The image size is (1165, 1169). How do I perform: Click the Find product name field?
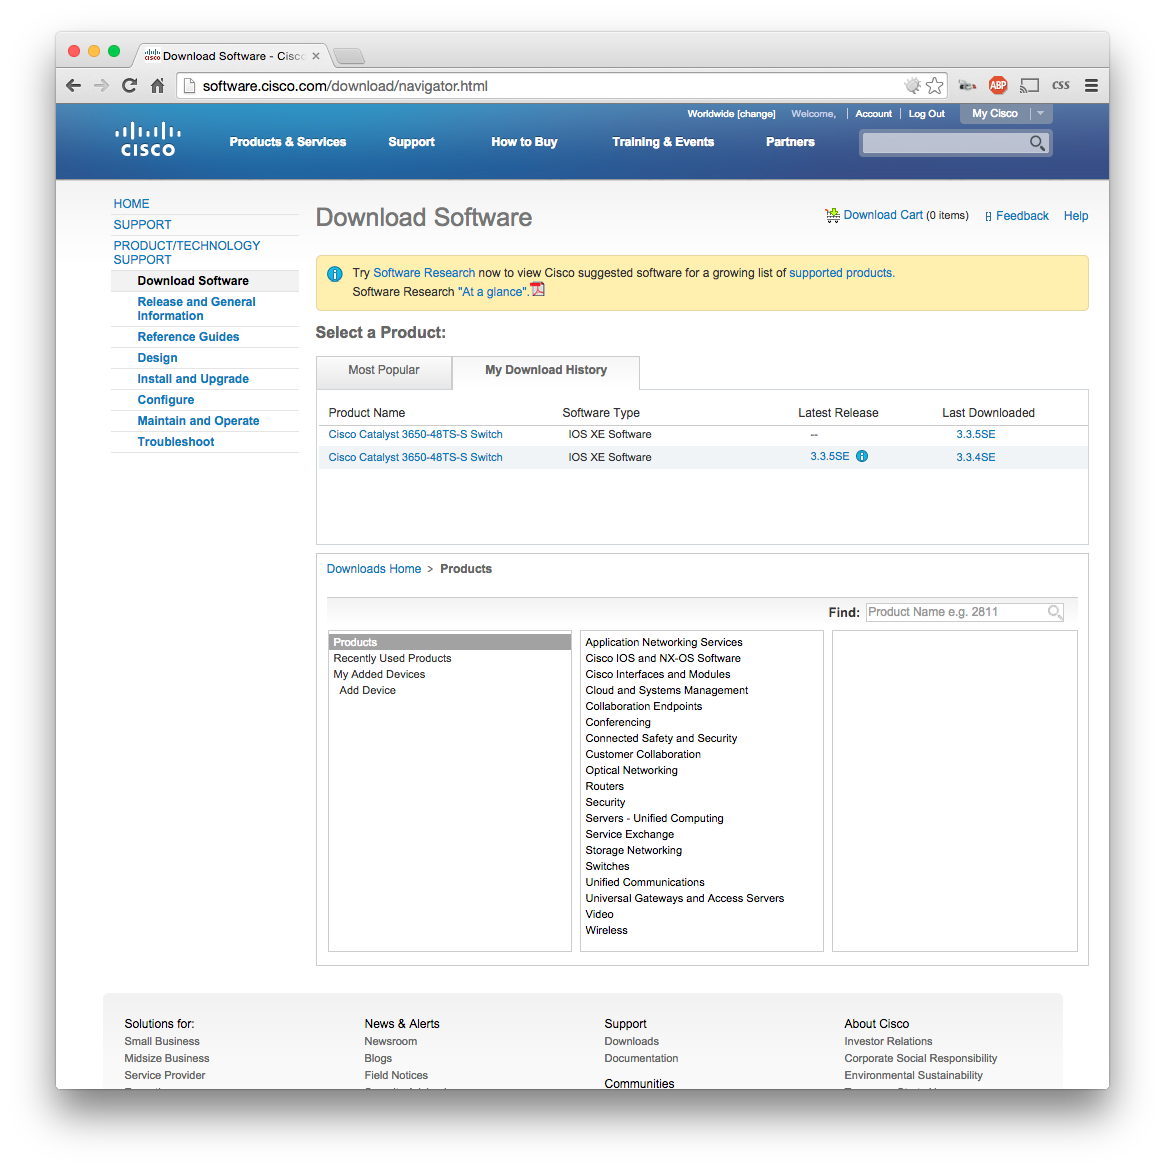[956, 612]
